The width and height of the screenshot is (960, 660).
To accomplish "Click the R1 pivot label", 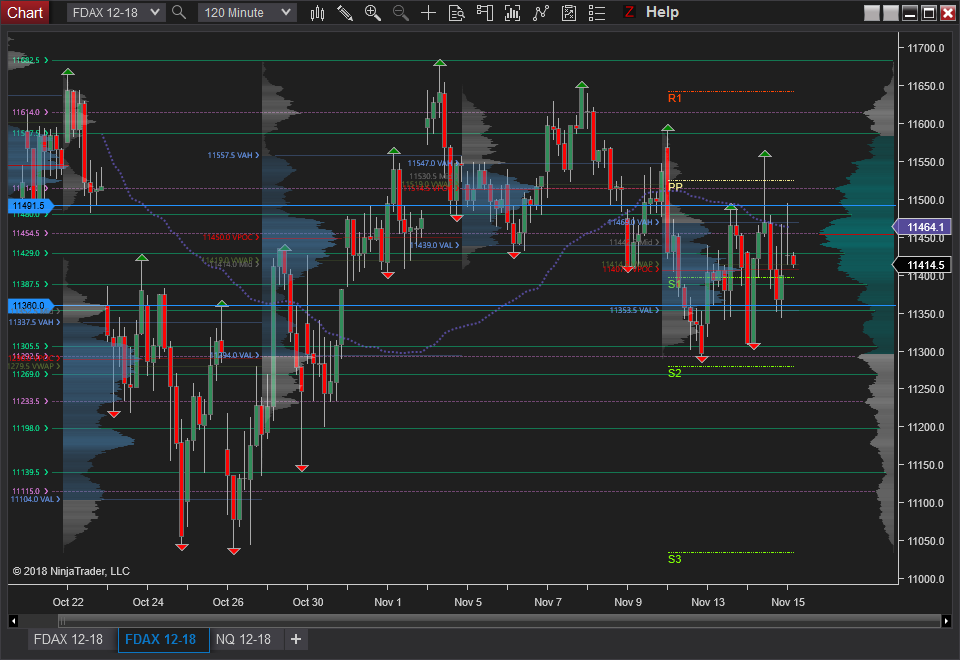I will pyautogui.click(x=675, y=98).
